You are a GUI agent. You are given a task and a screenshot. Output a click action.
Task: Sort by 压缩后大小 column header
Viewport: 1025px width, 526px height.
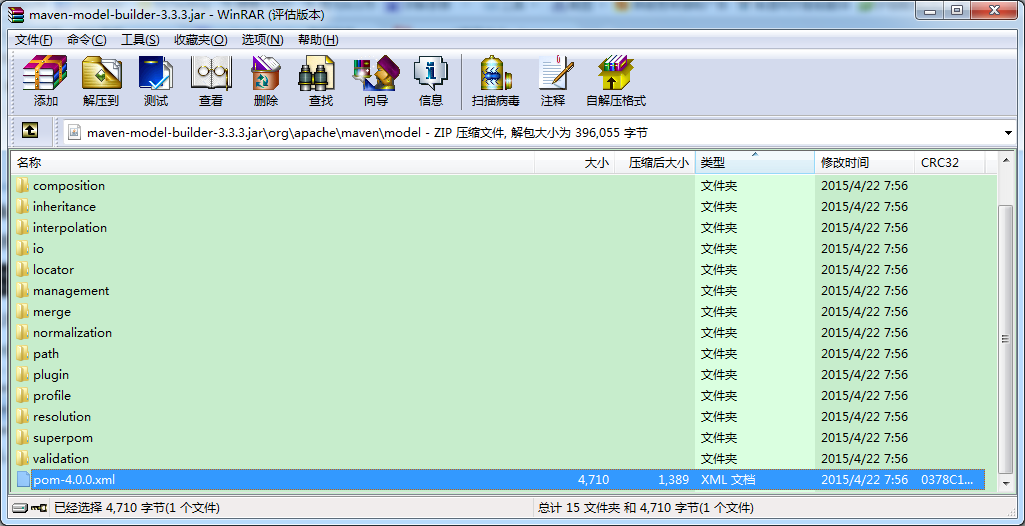click(x=655, y=163)
